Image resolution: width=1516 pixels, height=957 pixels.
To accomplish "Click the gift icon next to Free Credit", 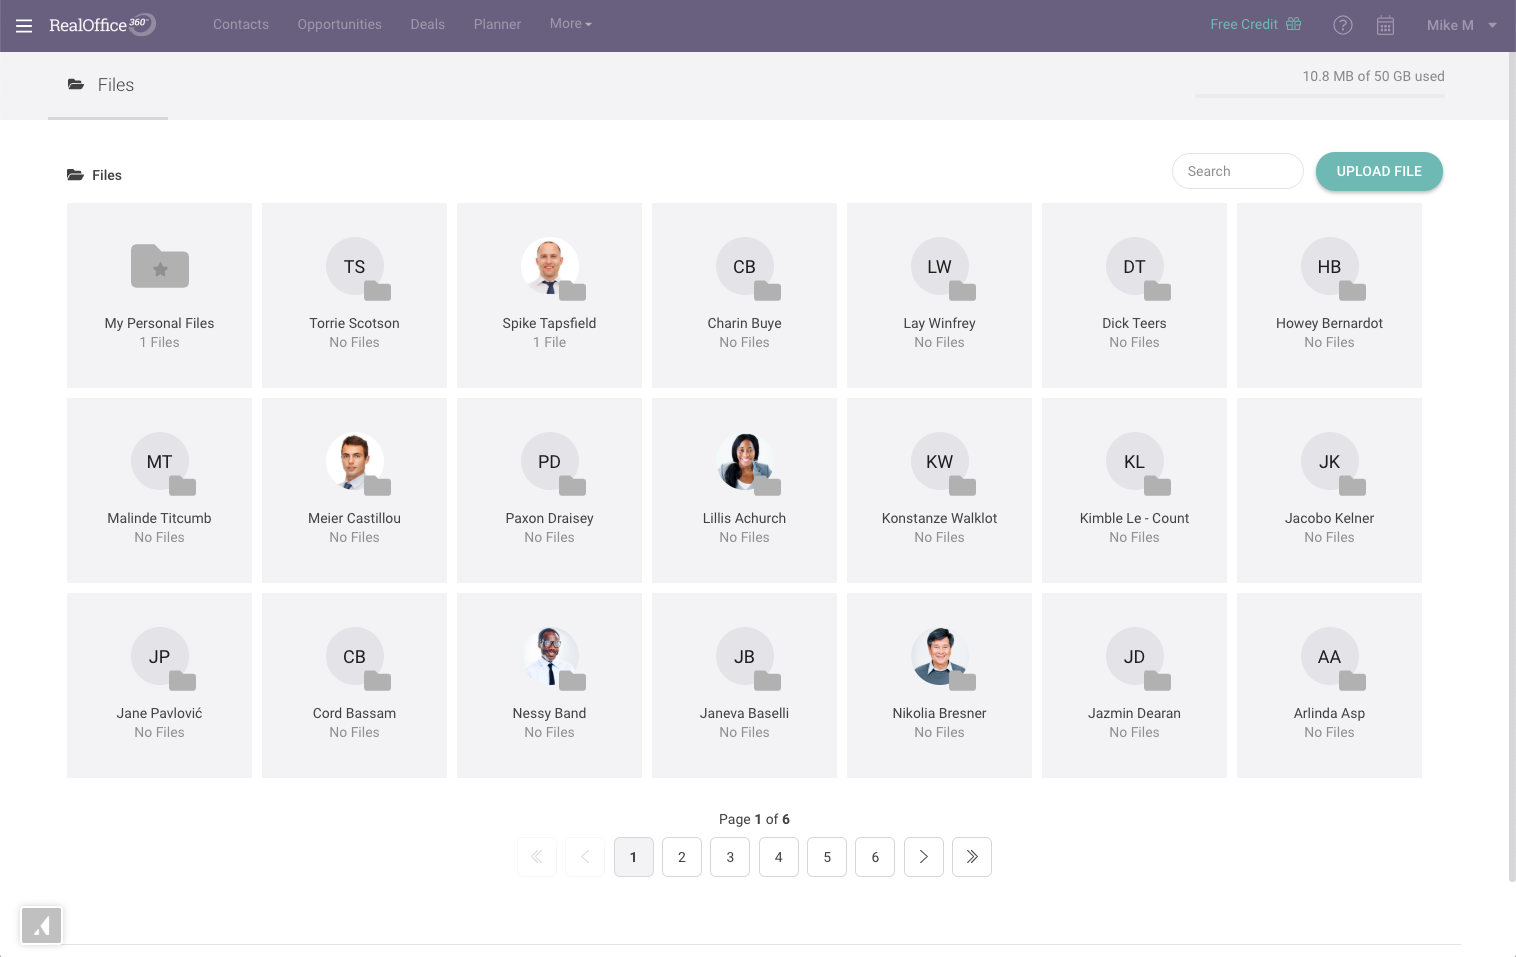I will click(x=1292, y=24).
